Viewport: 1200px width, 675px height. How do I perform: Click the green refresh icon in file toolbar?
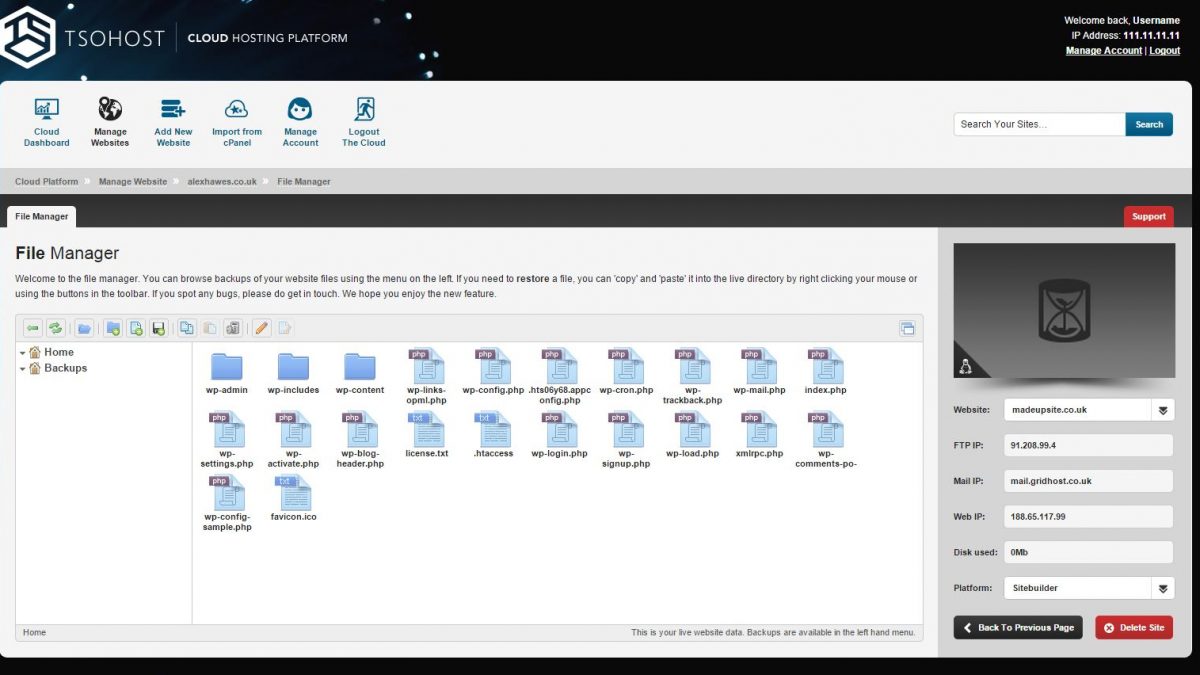pyautogui.click(x=56, y=328)
